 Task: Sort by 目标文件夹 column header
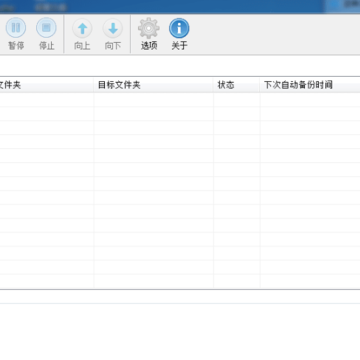coord(153,85)
